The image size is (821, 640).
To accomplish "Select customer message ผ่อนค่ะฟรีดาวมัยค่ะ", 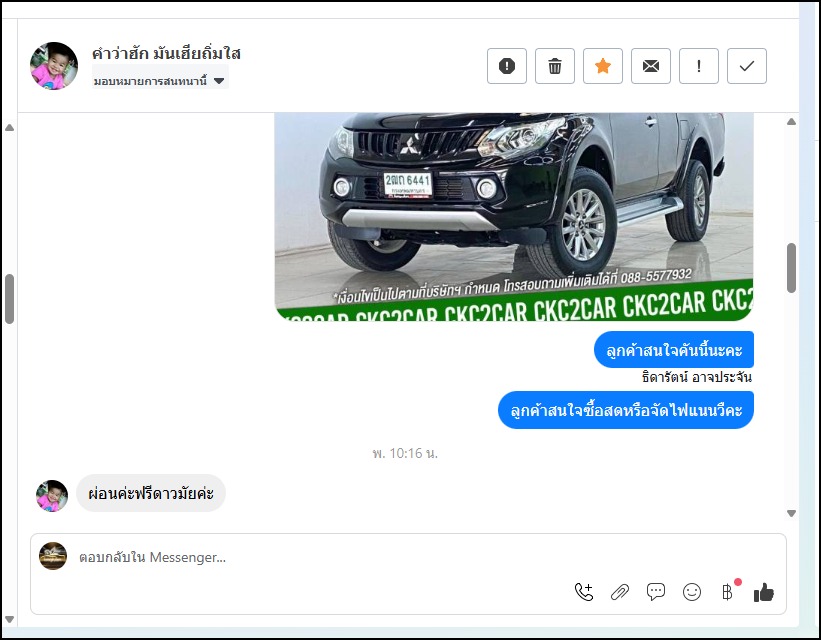I will [151, 493].
